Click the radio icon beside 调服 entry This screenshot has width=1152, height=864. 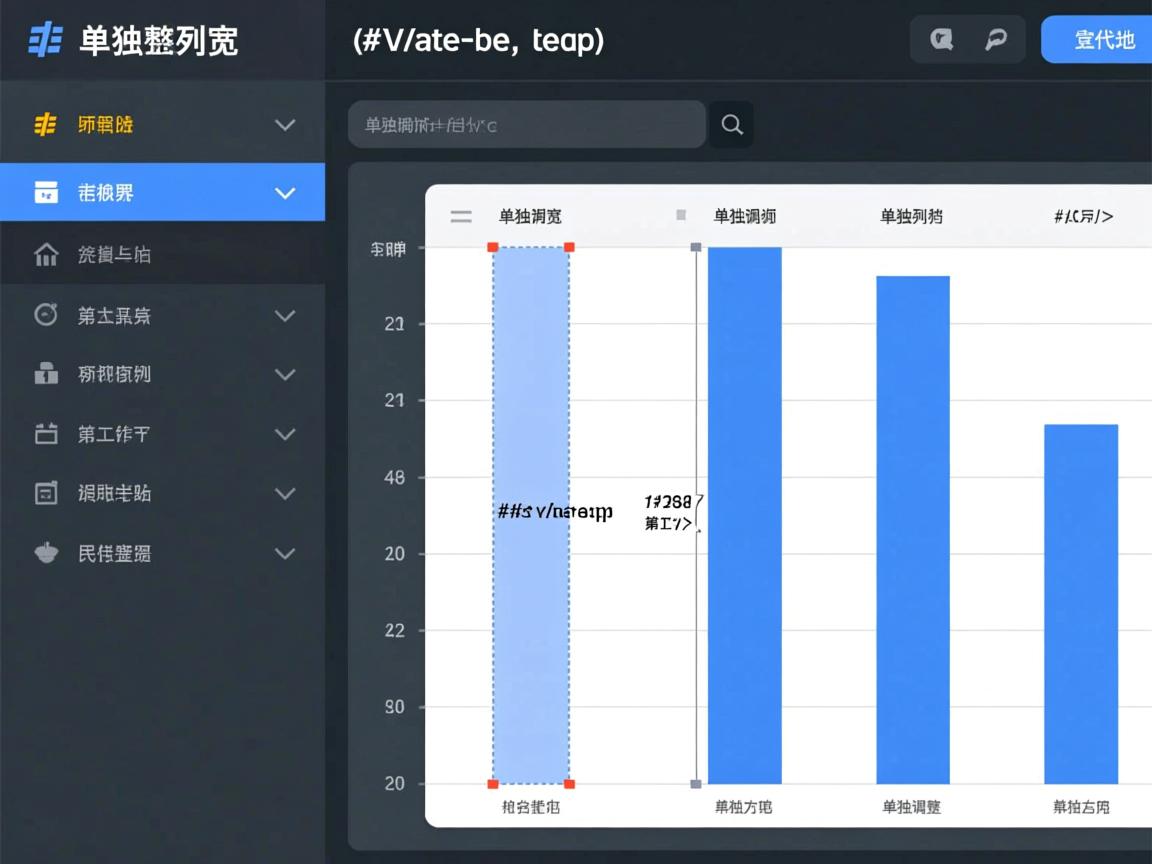46,493
